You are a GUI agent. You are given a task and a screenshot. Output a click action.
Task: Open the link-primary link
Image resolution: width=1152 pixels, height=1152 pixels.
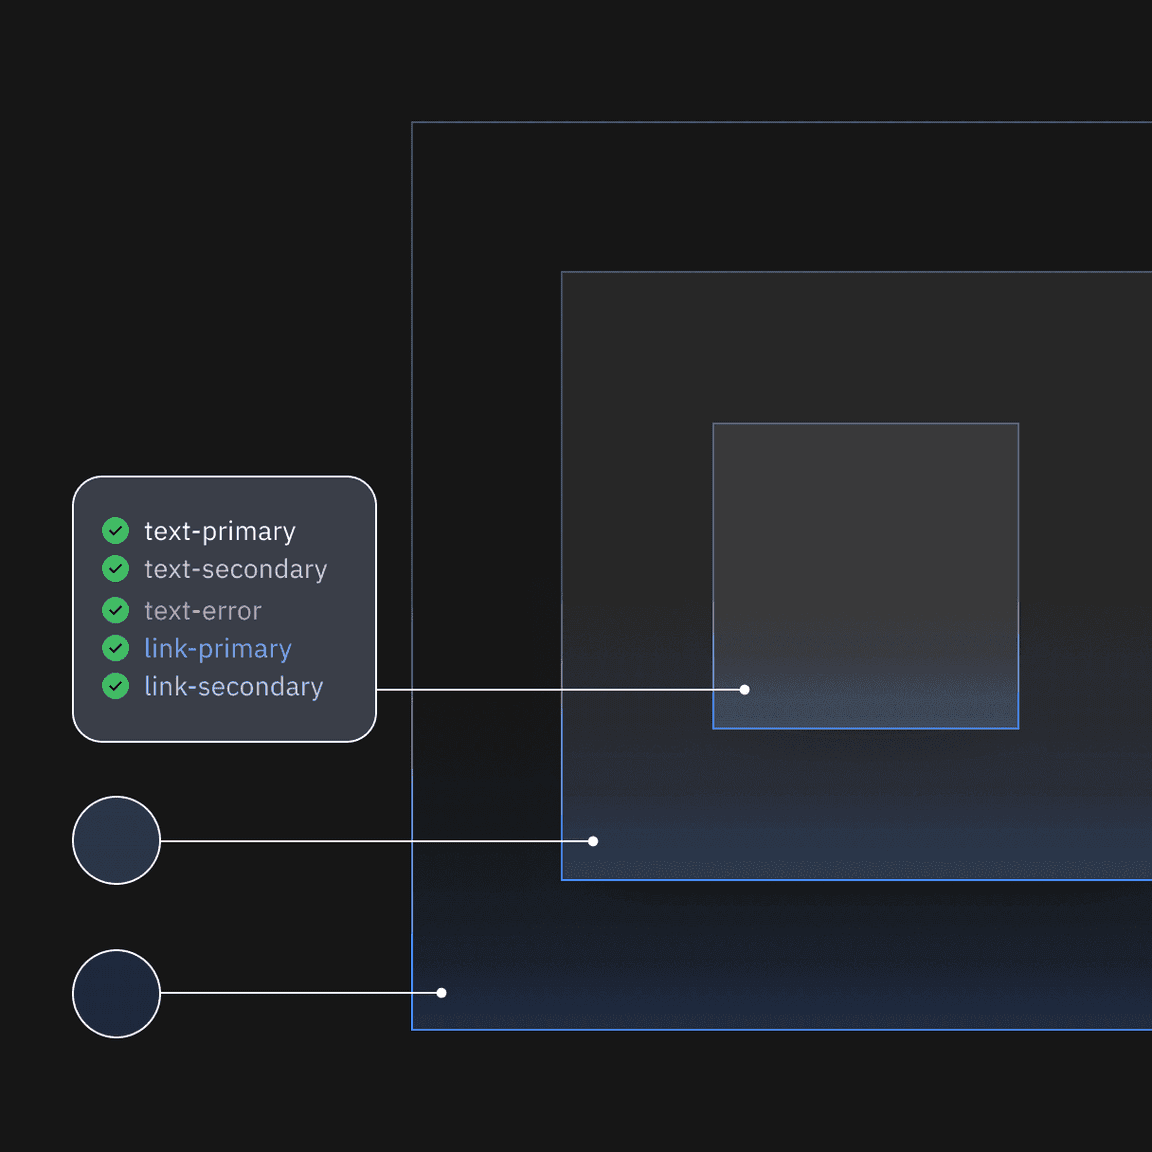(x=218, y=648)
